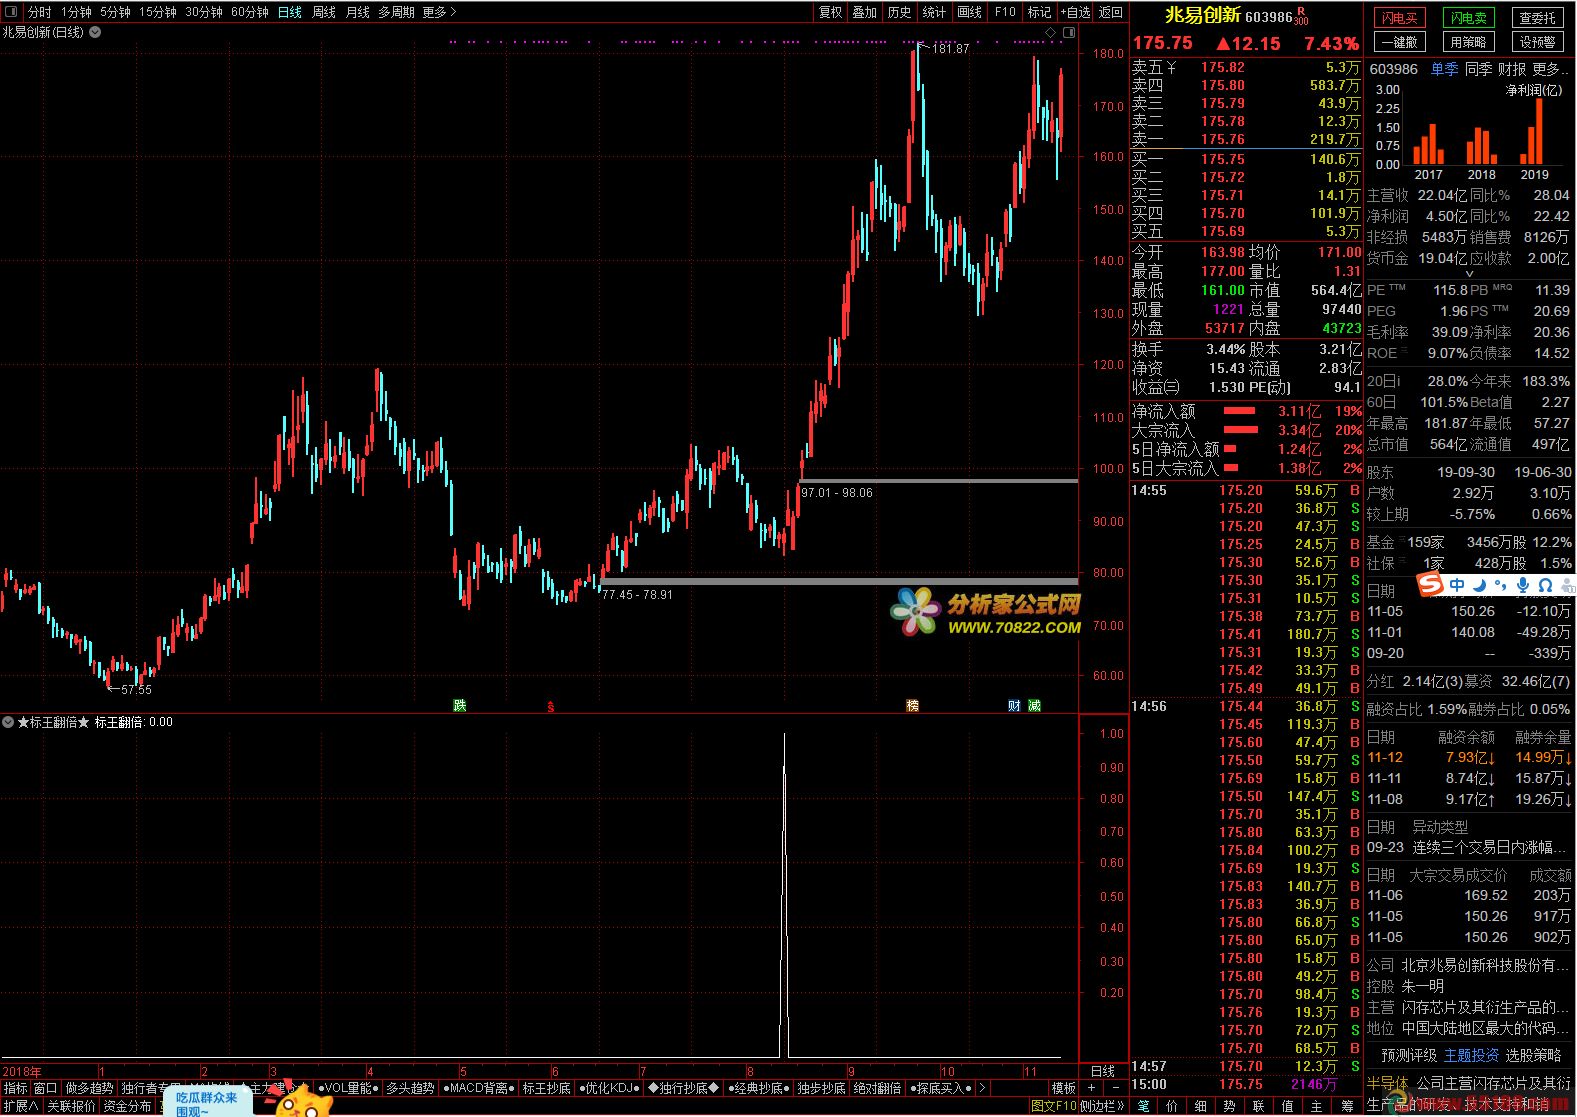1577x1117 pixels.
Task: Select VOL量能 indicator tab
Action: point(348,1088)
